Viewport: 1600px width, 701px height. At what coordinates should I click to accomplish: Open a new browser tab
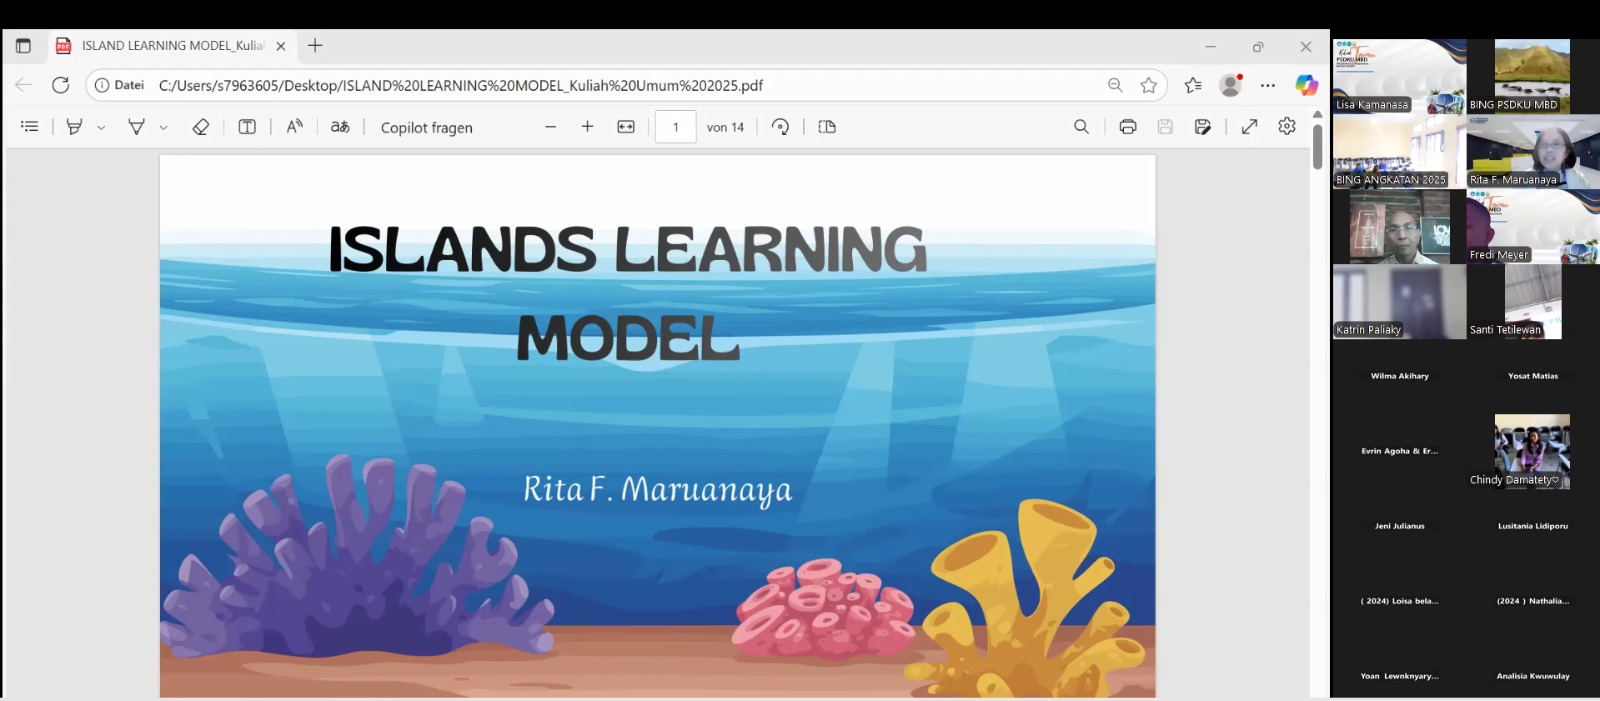tap(315, 46)
